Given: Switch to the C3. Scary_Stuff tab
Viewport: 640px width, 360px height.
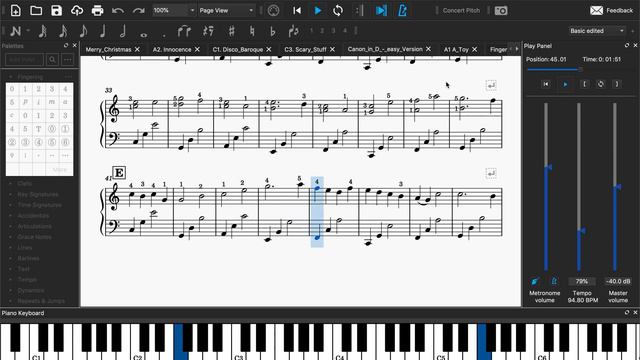Looking at the screenshot, I should coord(305,49).
